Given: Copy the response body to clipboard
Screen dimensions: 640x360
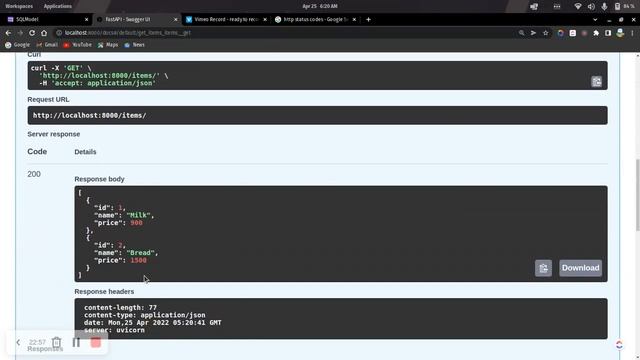Looking at the screenshot, I should [543, 268].
